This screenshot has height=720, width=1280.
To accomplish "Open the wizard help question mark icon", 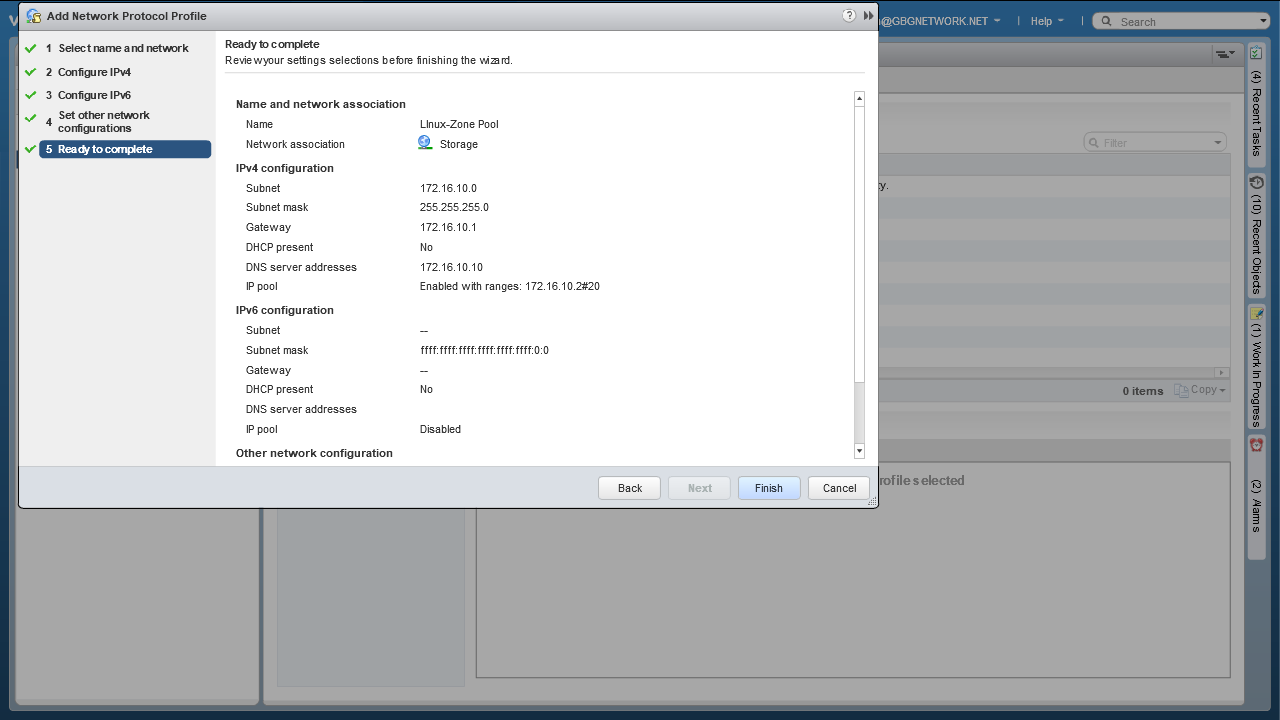I will point(849,16).
